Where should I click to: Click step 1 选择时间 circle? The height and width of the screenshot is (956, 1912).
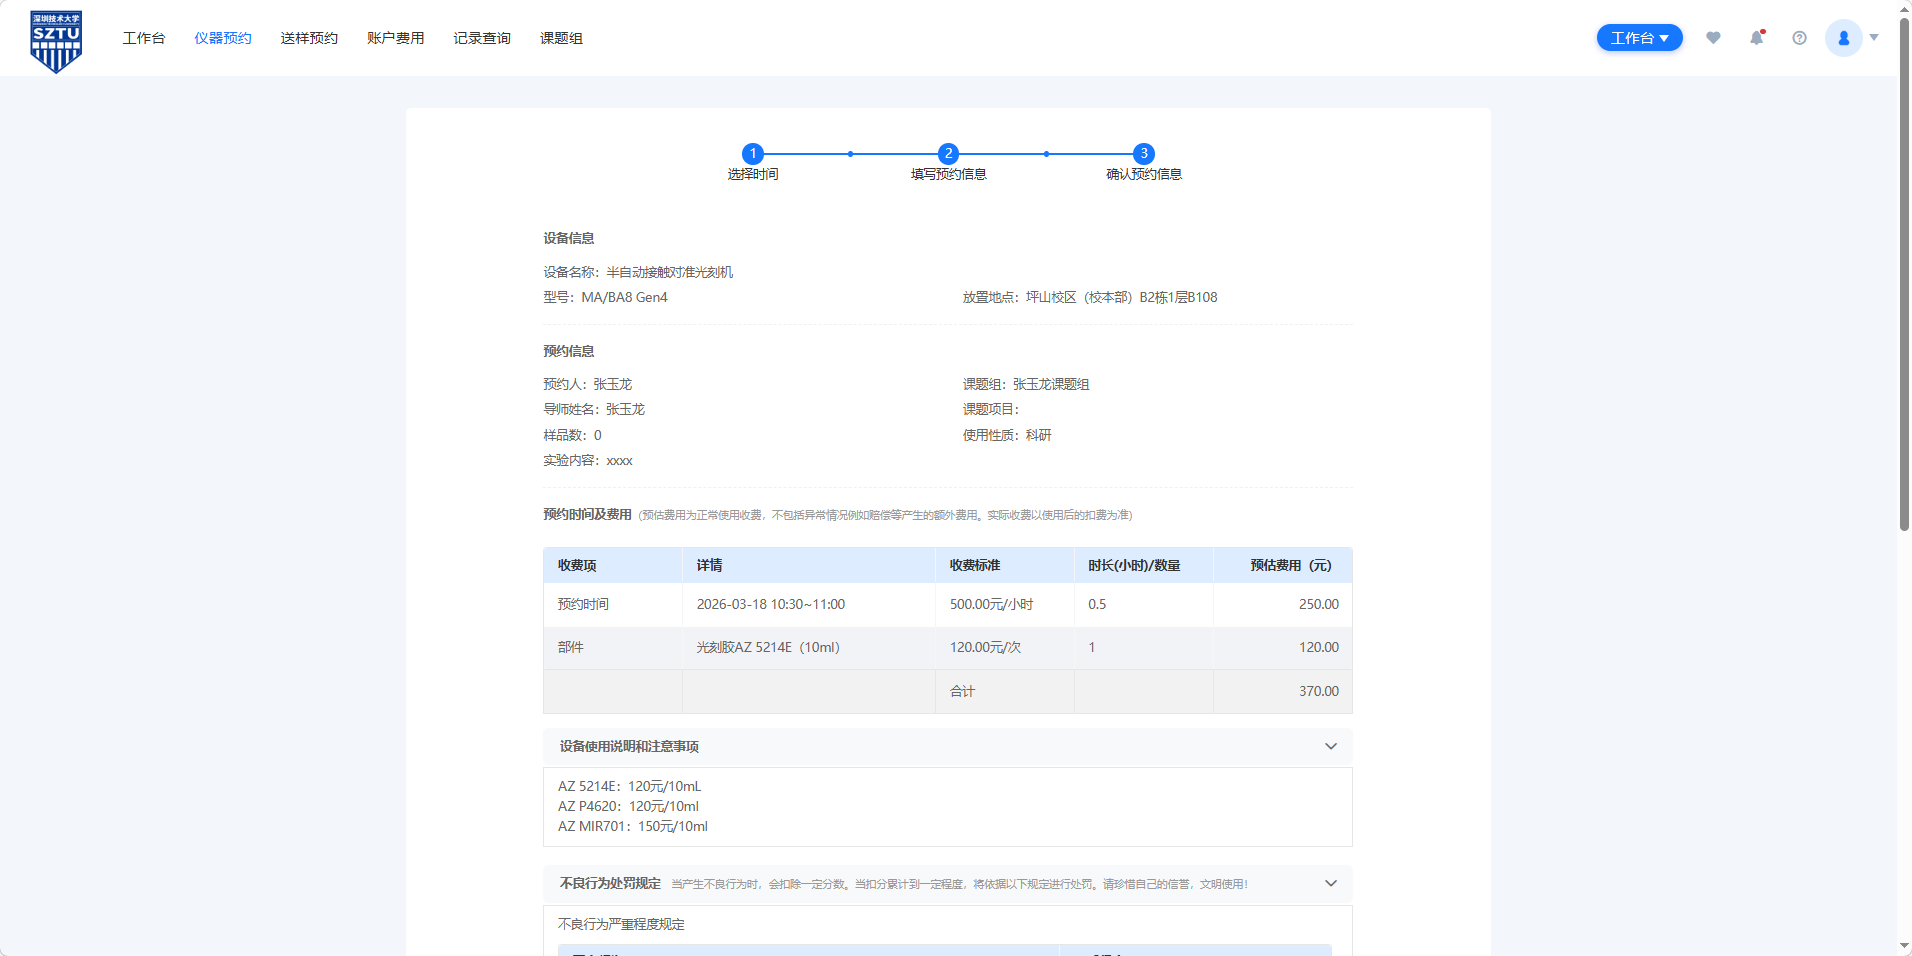(x=753, y=154)
